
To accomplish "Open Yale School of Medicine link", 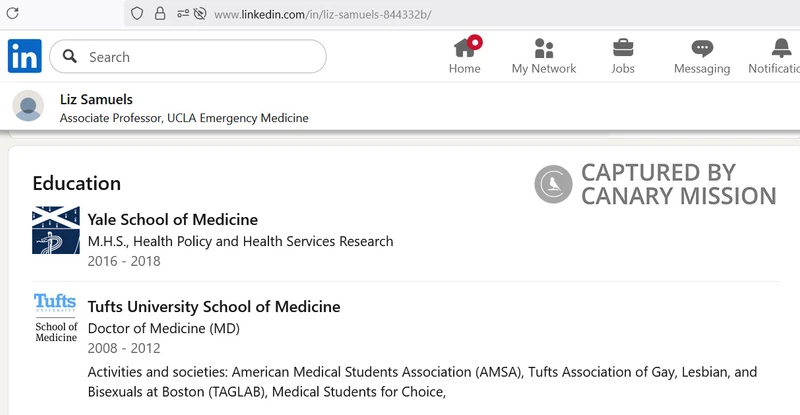I will 173,219.
